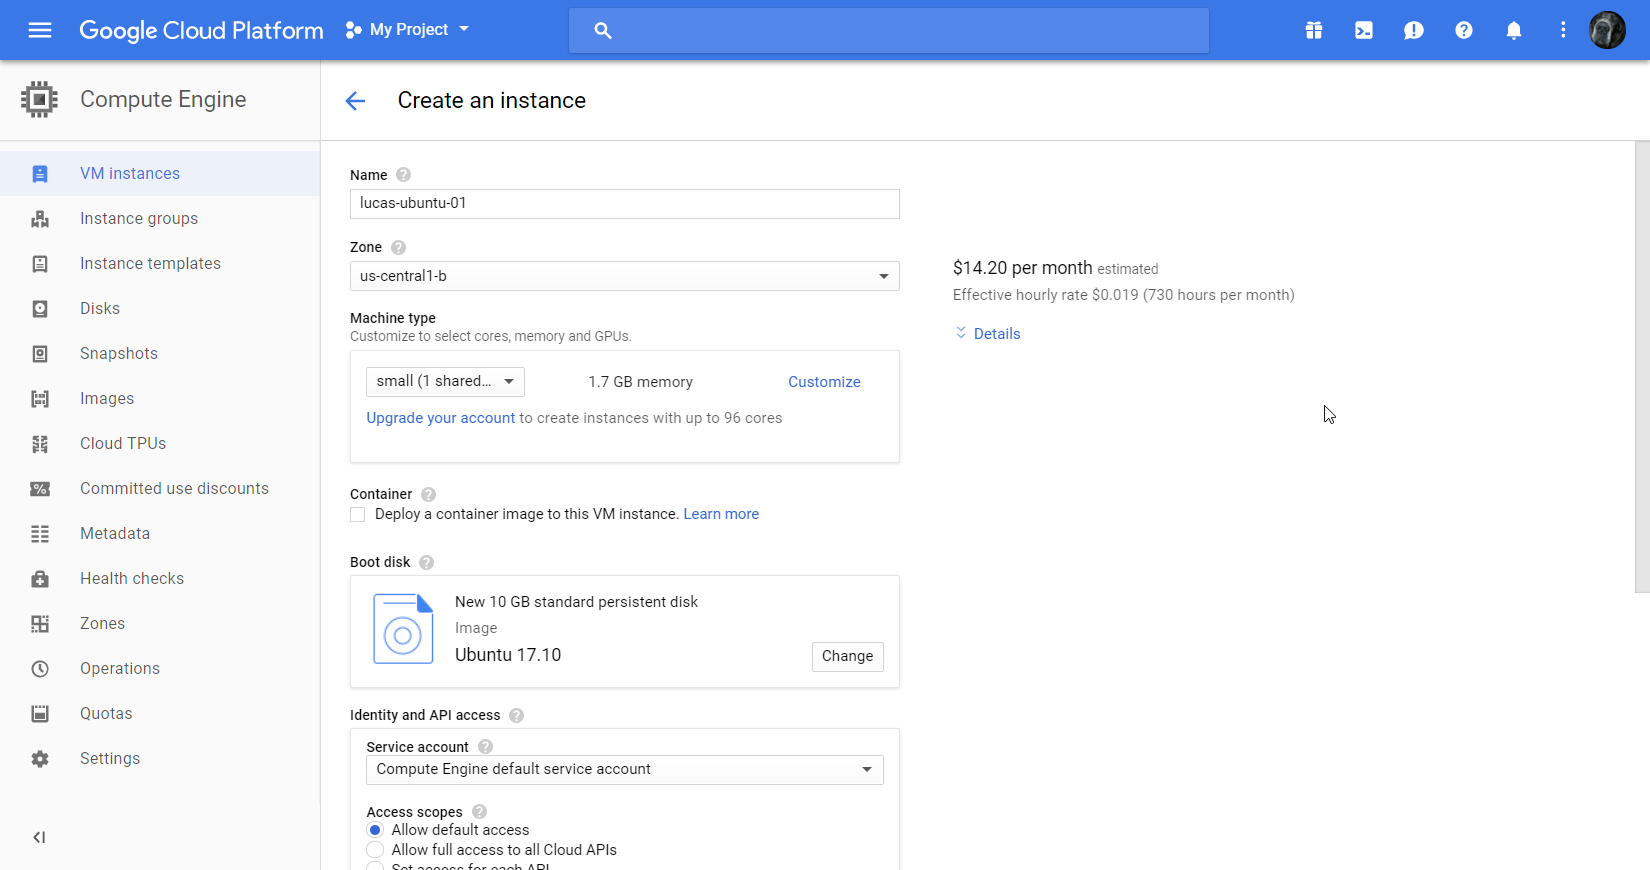1650x870 pixels.
Task: Click the Instance groups sidebar icon
Action: pyautogui.click(x=40, y=219)
